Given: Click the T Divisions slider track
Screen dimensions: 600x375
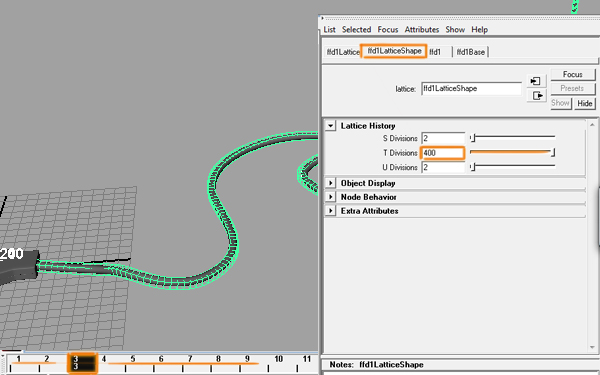Looking at the screenshot, I should [x=513, y=152].
